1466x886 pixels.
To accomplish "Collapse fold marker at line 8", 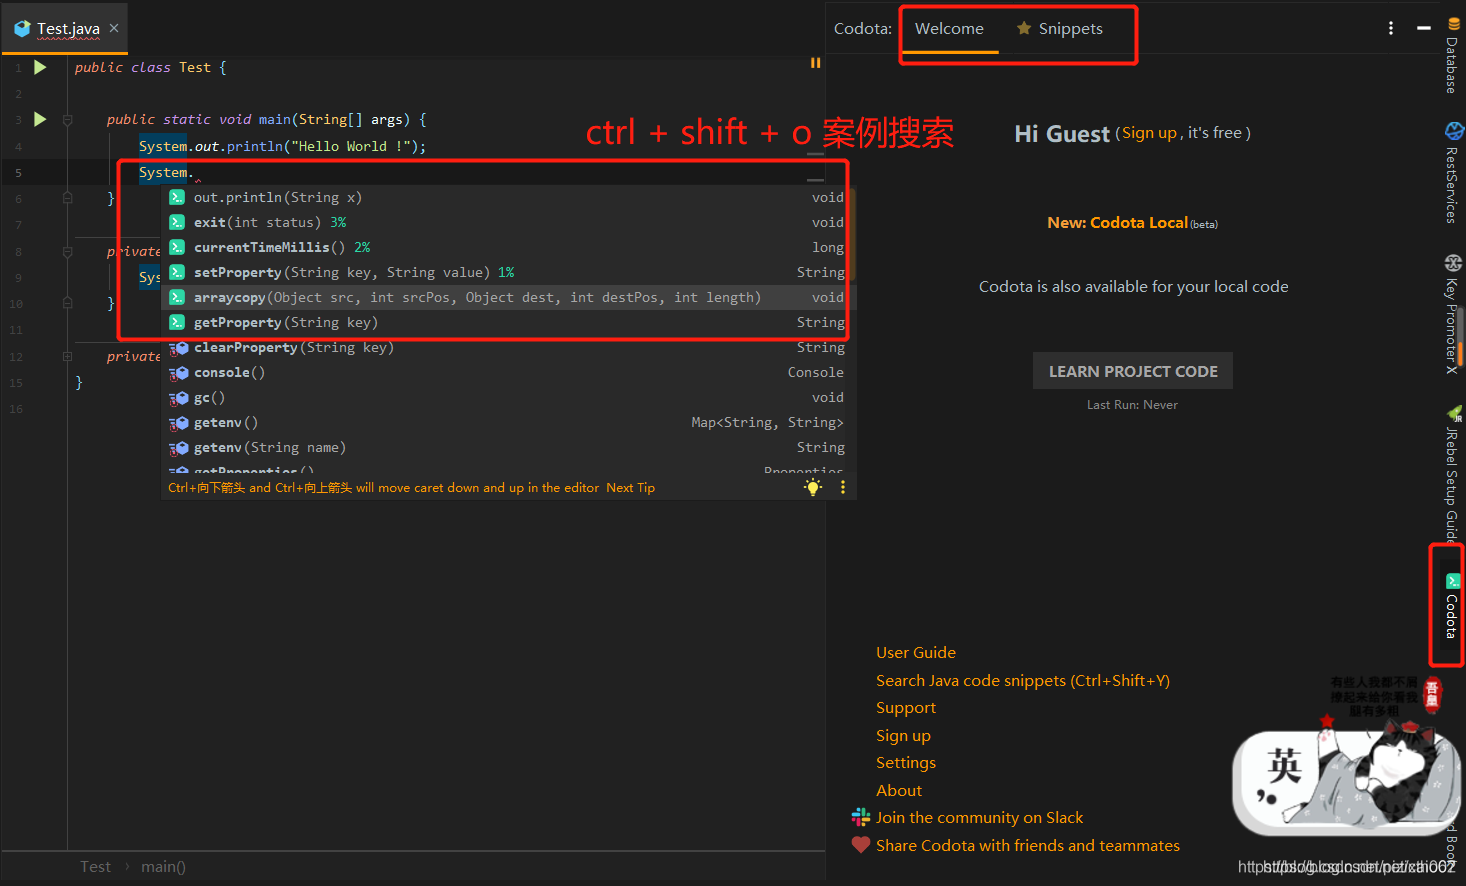I will 68,251.
